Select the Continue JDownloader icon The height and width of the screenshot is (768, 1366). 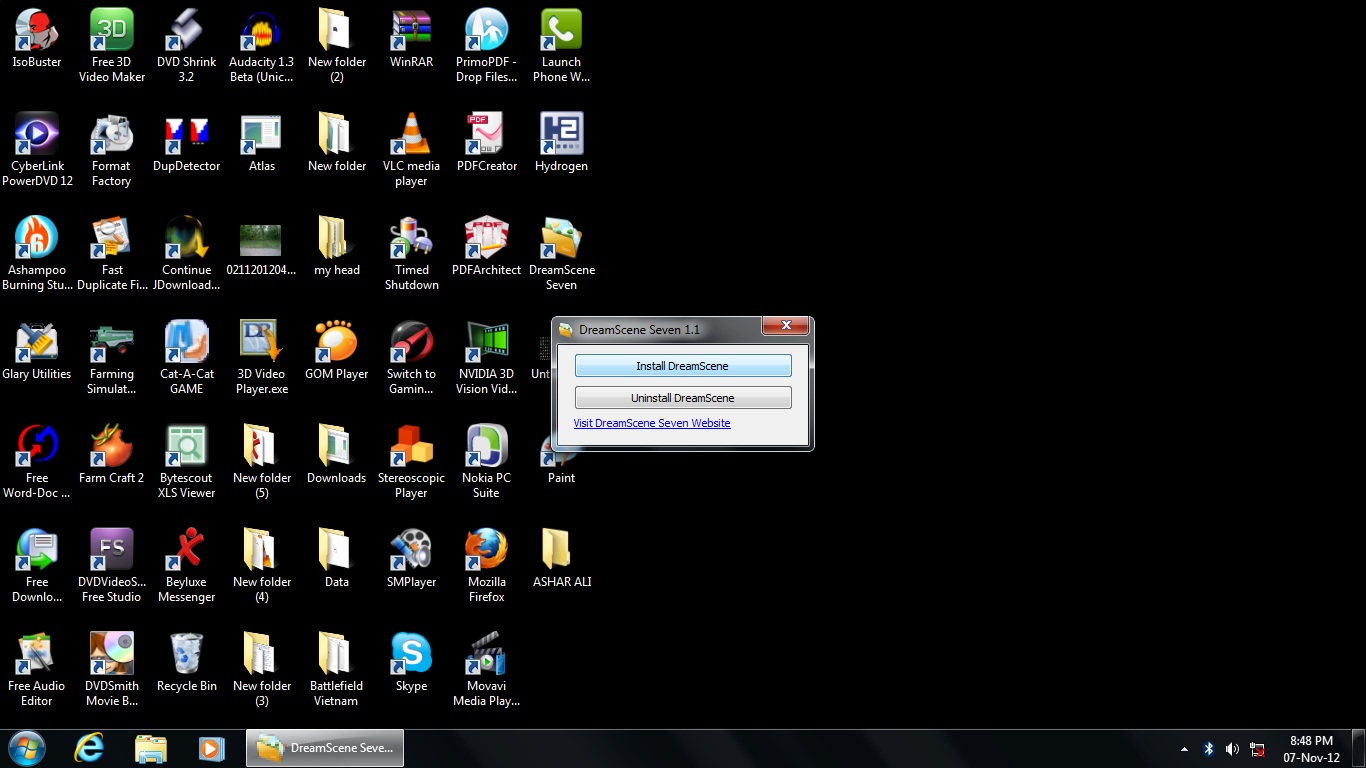tap(187, 254)
